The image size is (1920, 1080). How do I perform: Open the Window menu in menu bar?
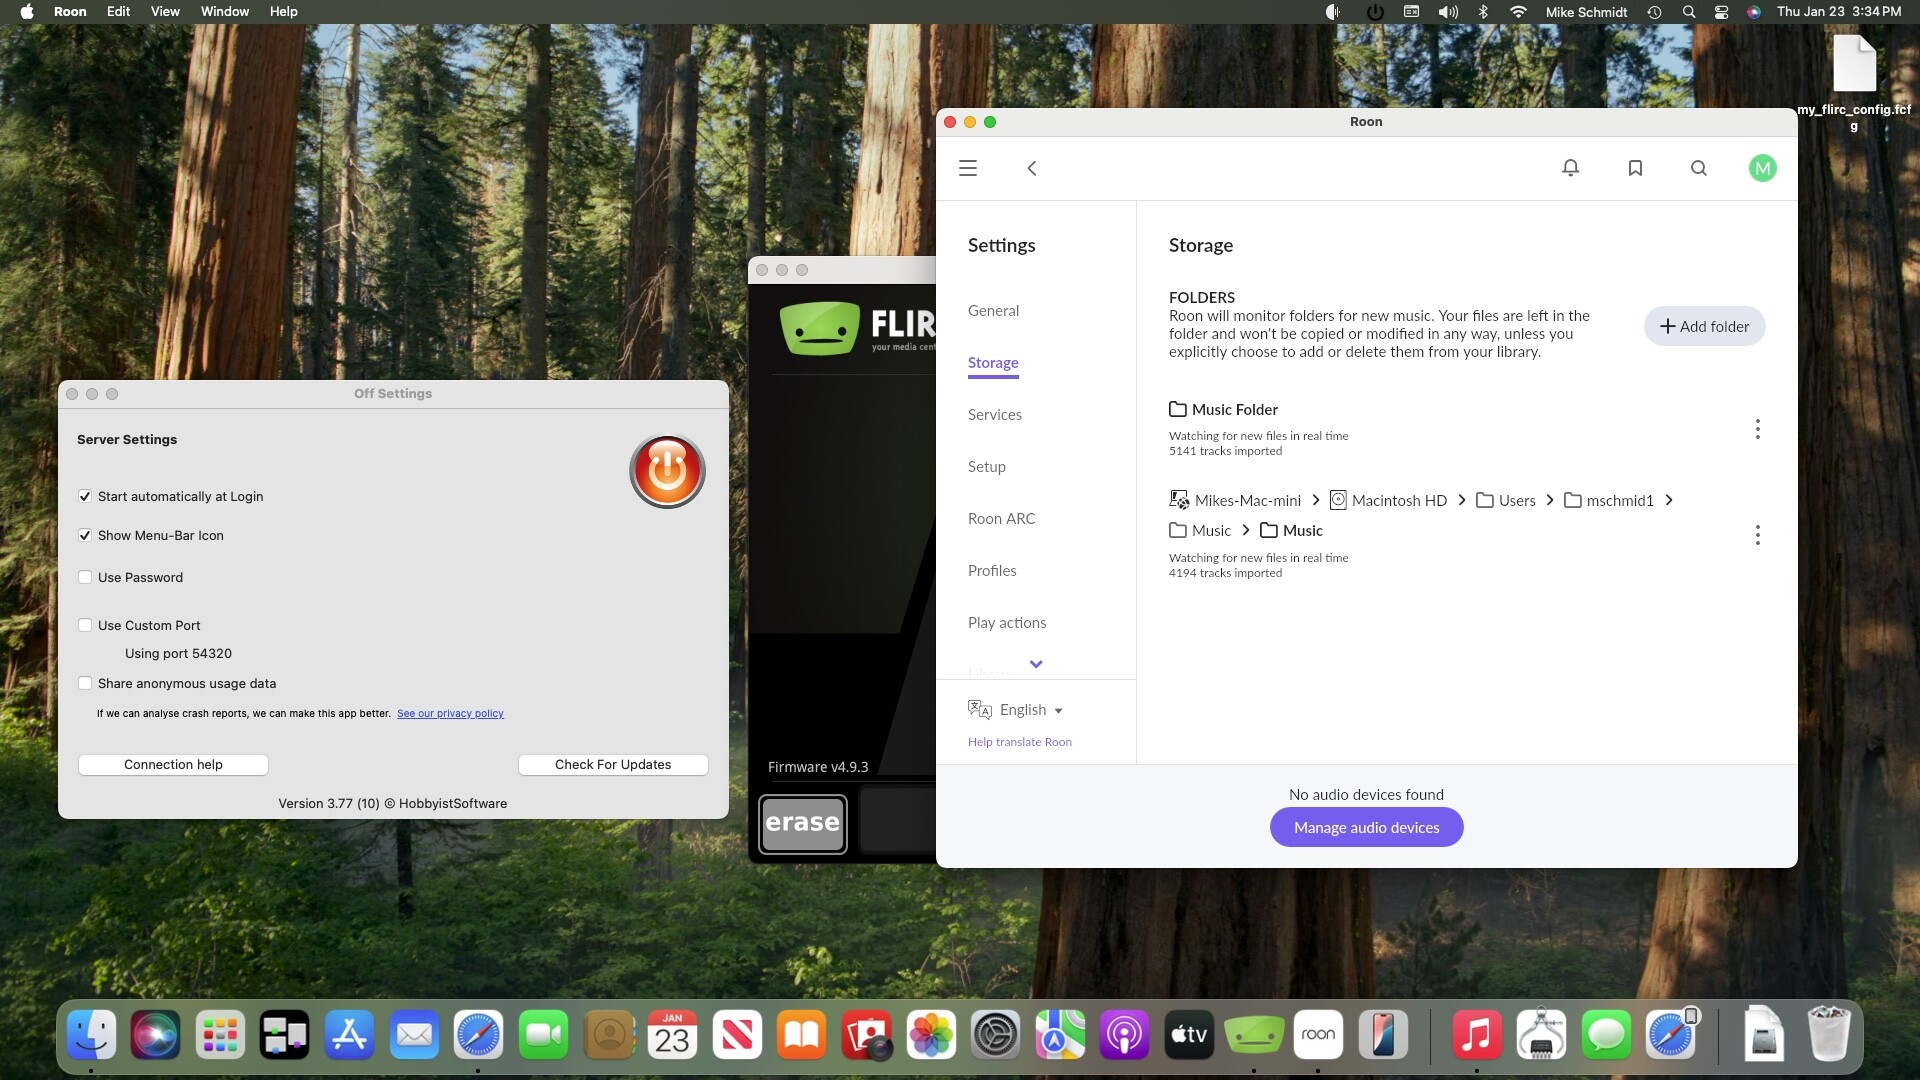(x=224, y=11)
